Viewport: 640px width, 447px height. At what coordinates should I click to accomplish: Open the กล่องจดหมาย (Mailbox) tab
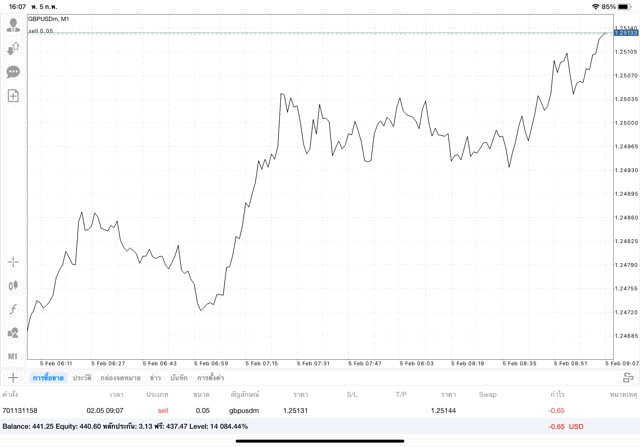120,378
